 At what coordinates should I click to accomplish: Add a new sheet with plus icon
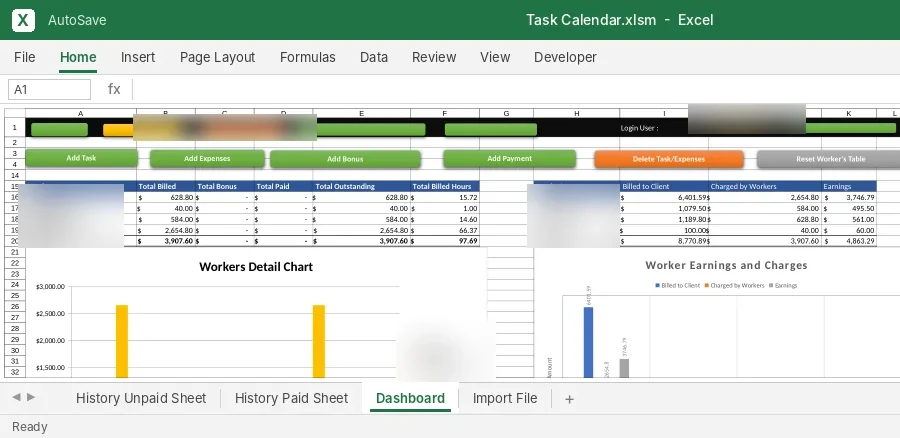tap(569, 399)
